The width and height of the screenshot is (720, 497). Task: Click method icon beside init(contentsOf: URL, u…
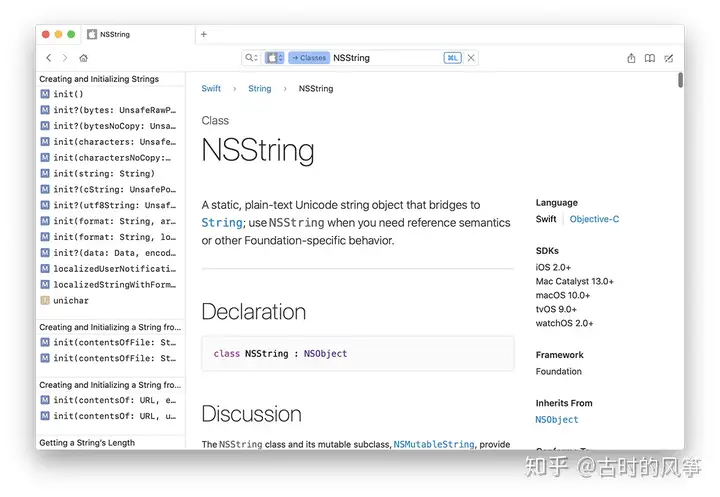tap(45, 416)
